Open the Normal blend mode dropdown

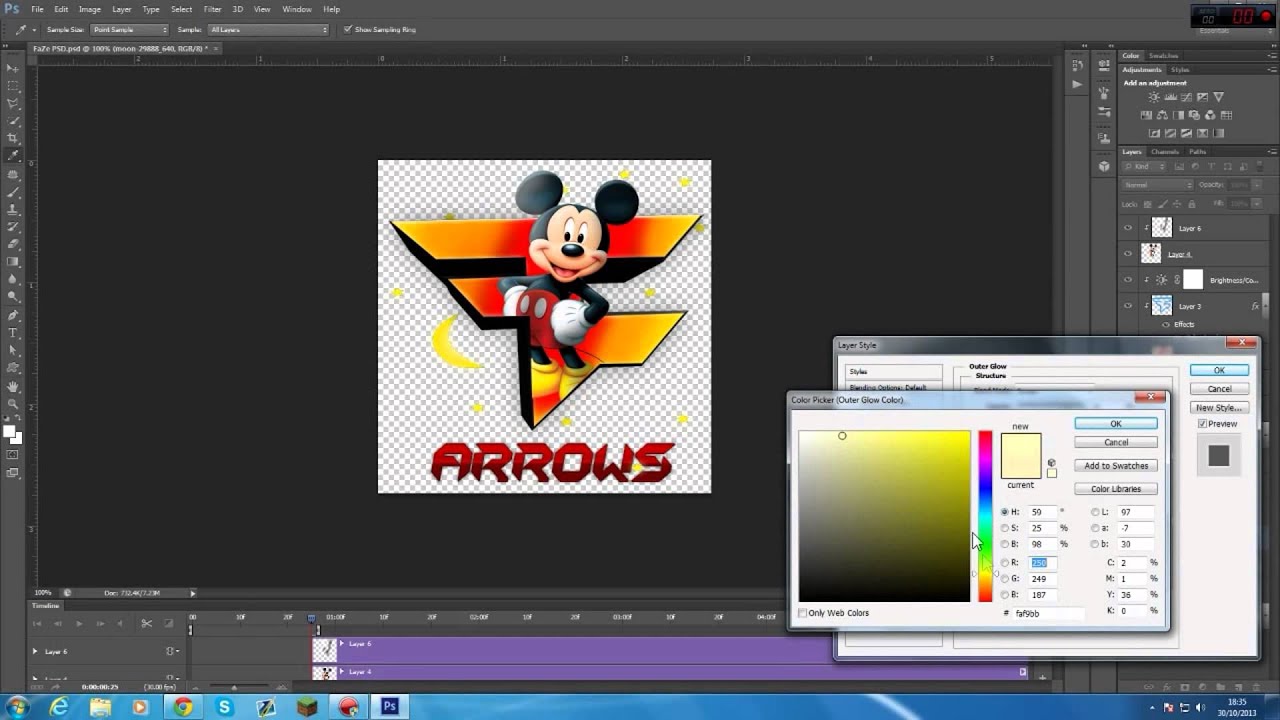[1158, 185]
